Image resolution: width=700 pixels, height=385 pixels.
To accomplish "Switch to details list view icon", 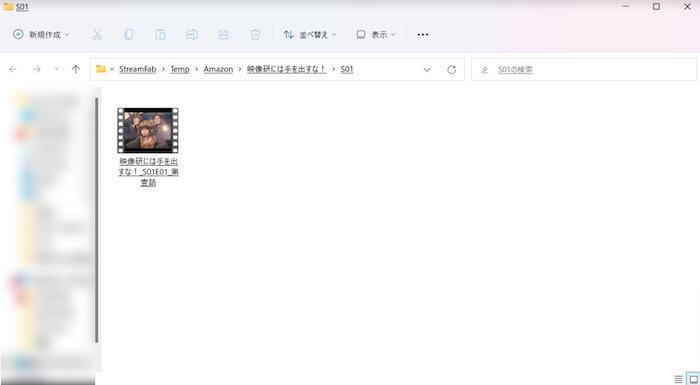I will [x=679, y=379].
